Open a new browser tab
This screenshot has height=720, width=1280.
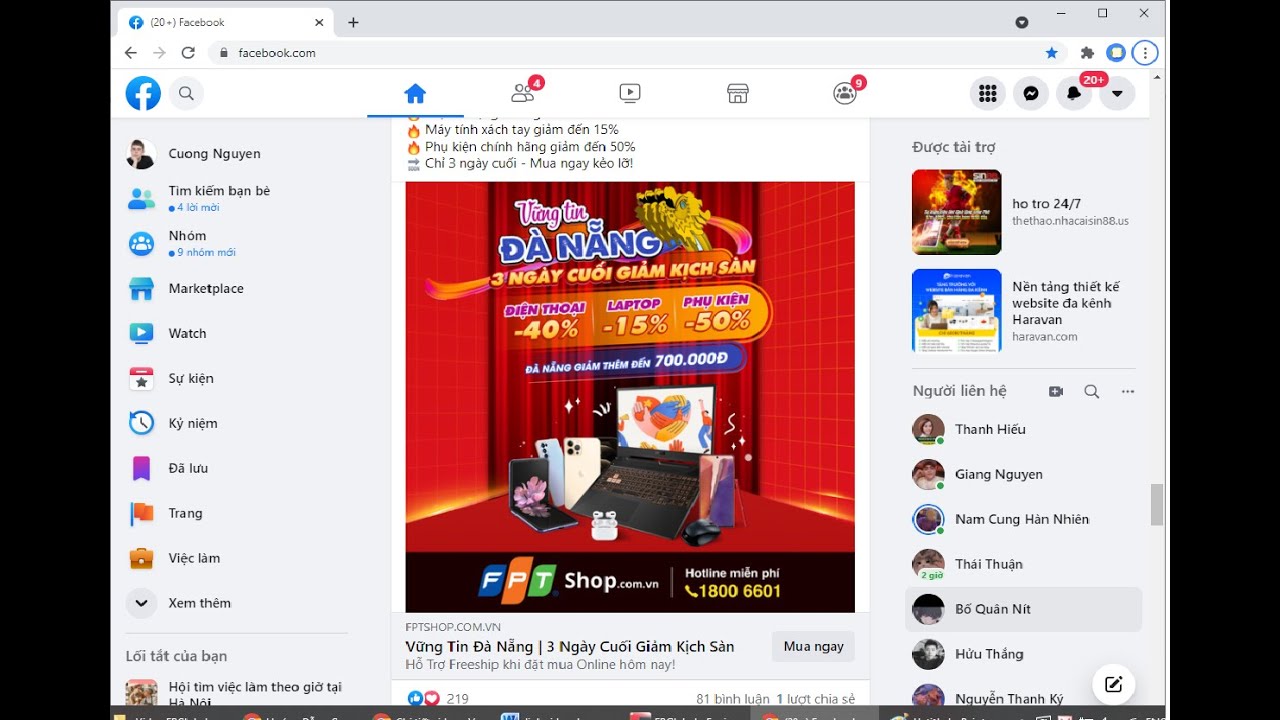353,22
